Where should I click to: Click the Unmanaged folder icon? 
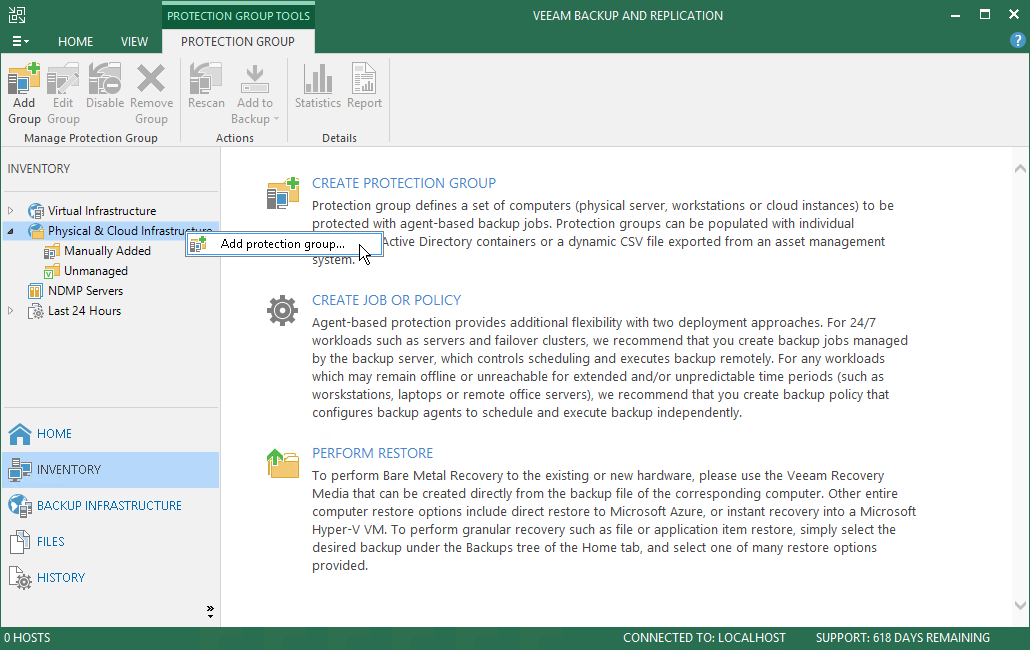[52, 271]
